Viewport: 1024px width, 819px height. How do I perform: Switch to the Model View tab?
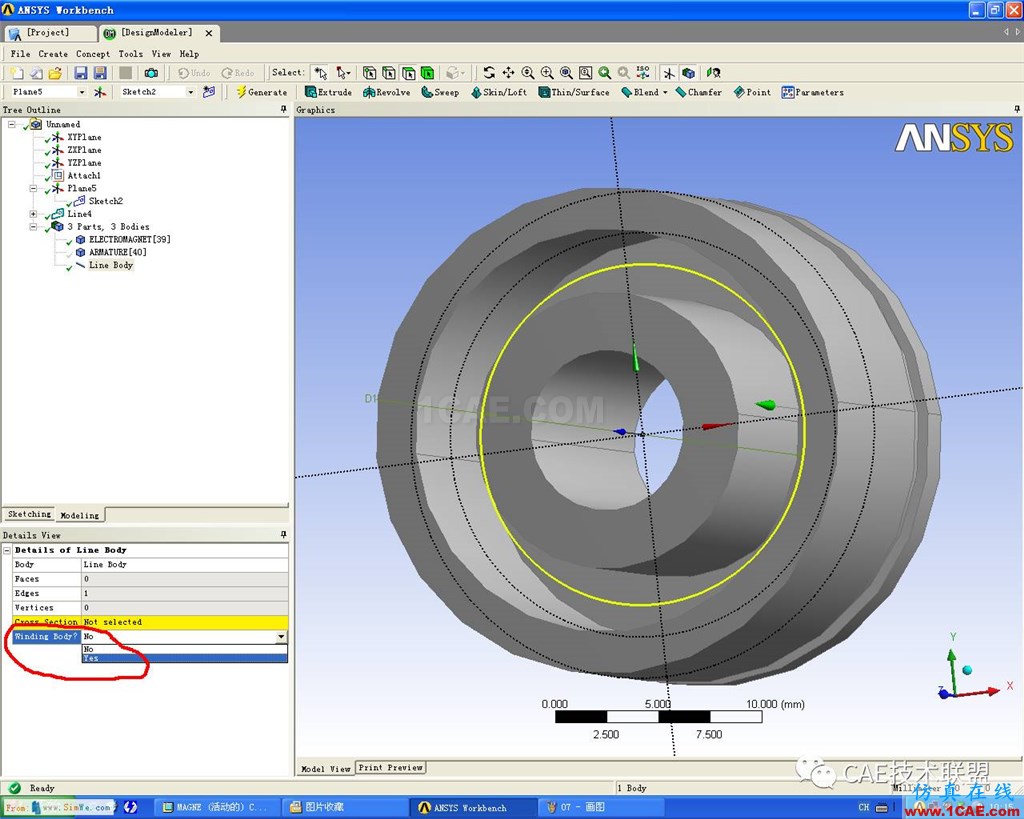(325, 769)
